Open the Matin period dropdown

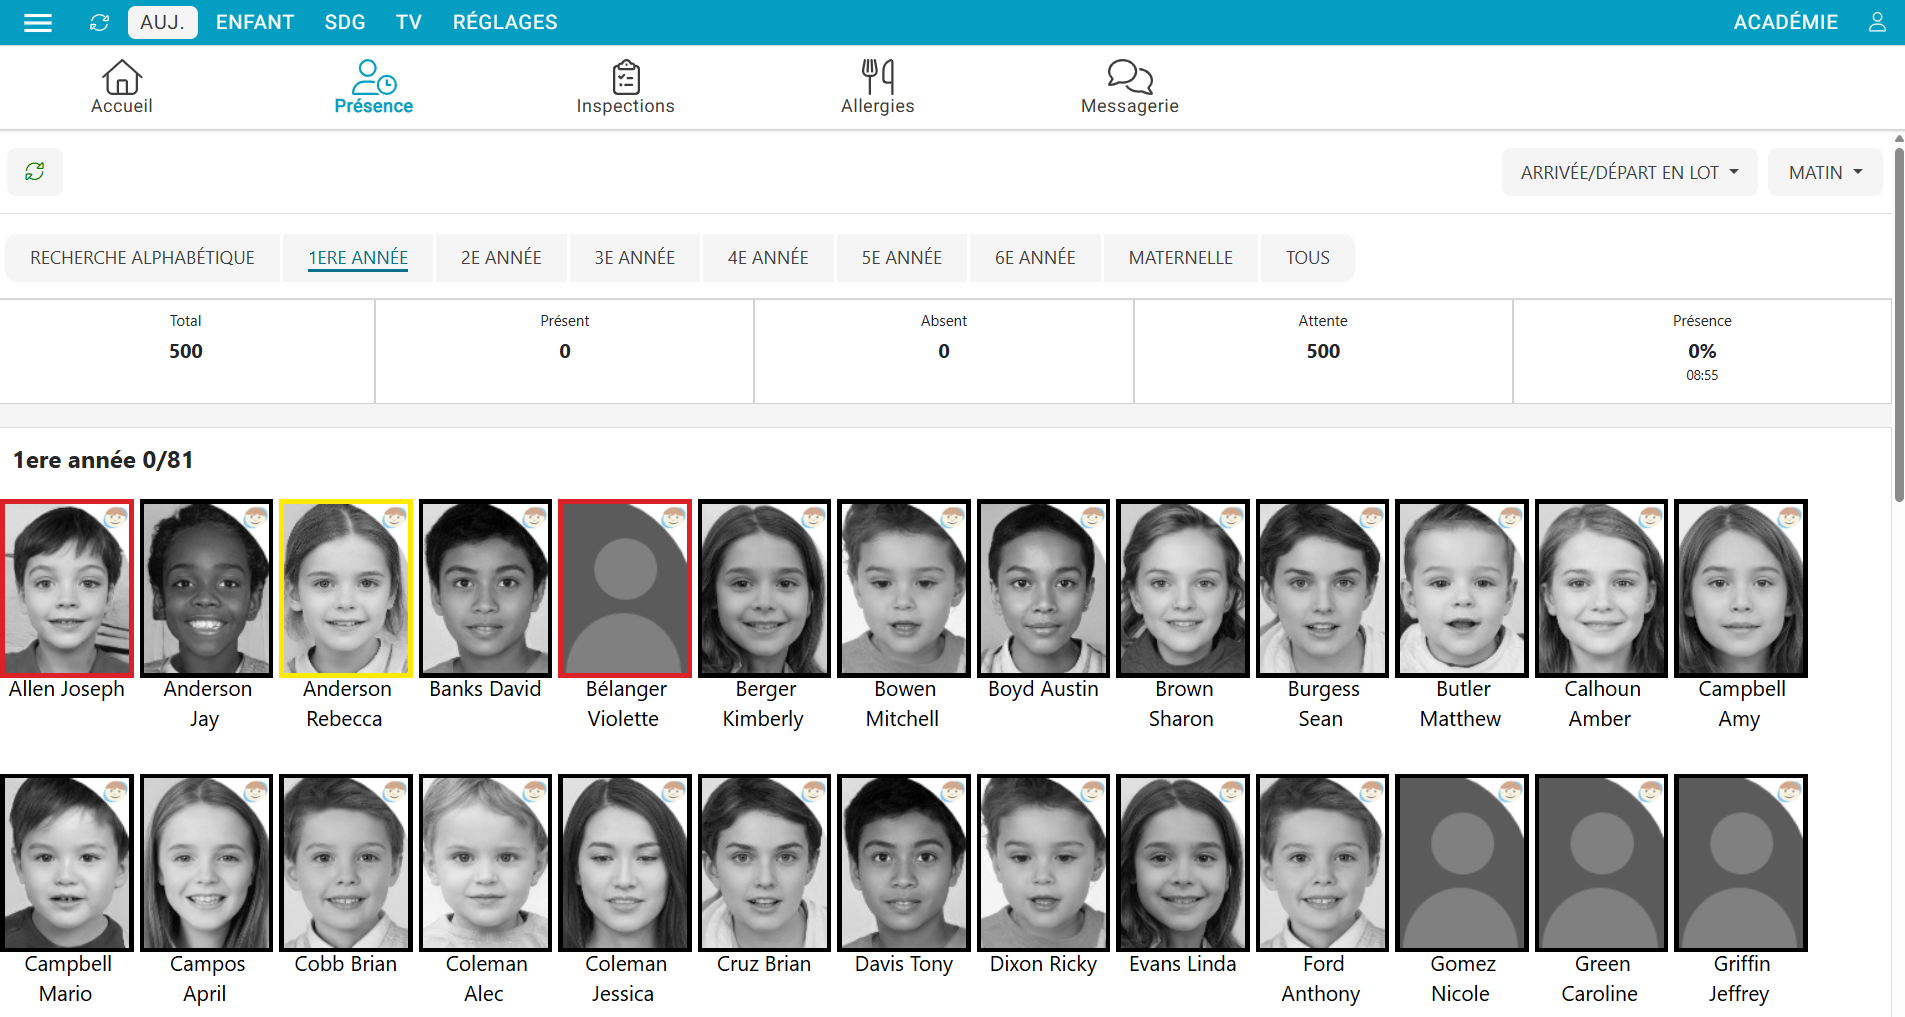click(x=1824, y=173)
